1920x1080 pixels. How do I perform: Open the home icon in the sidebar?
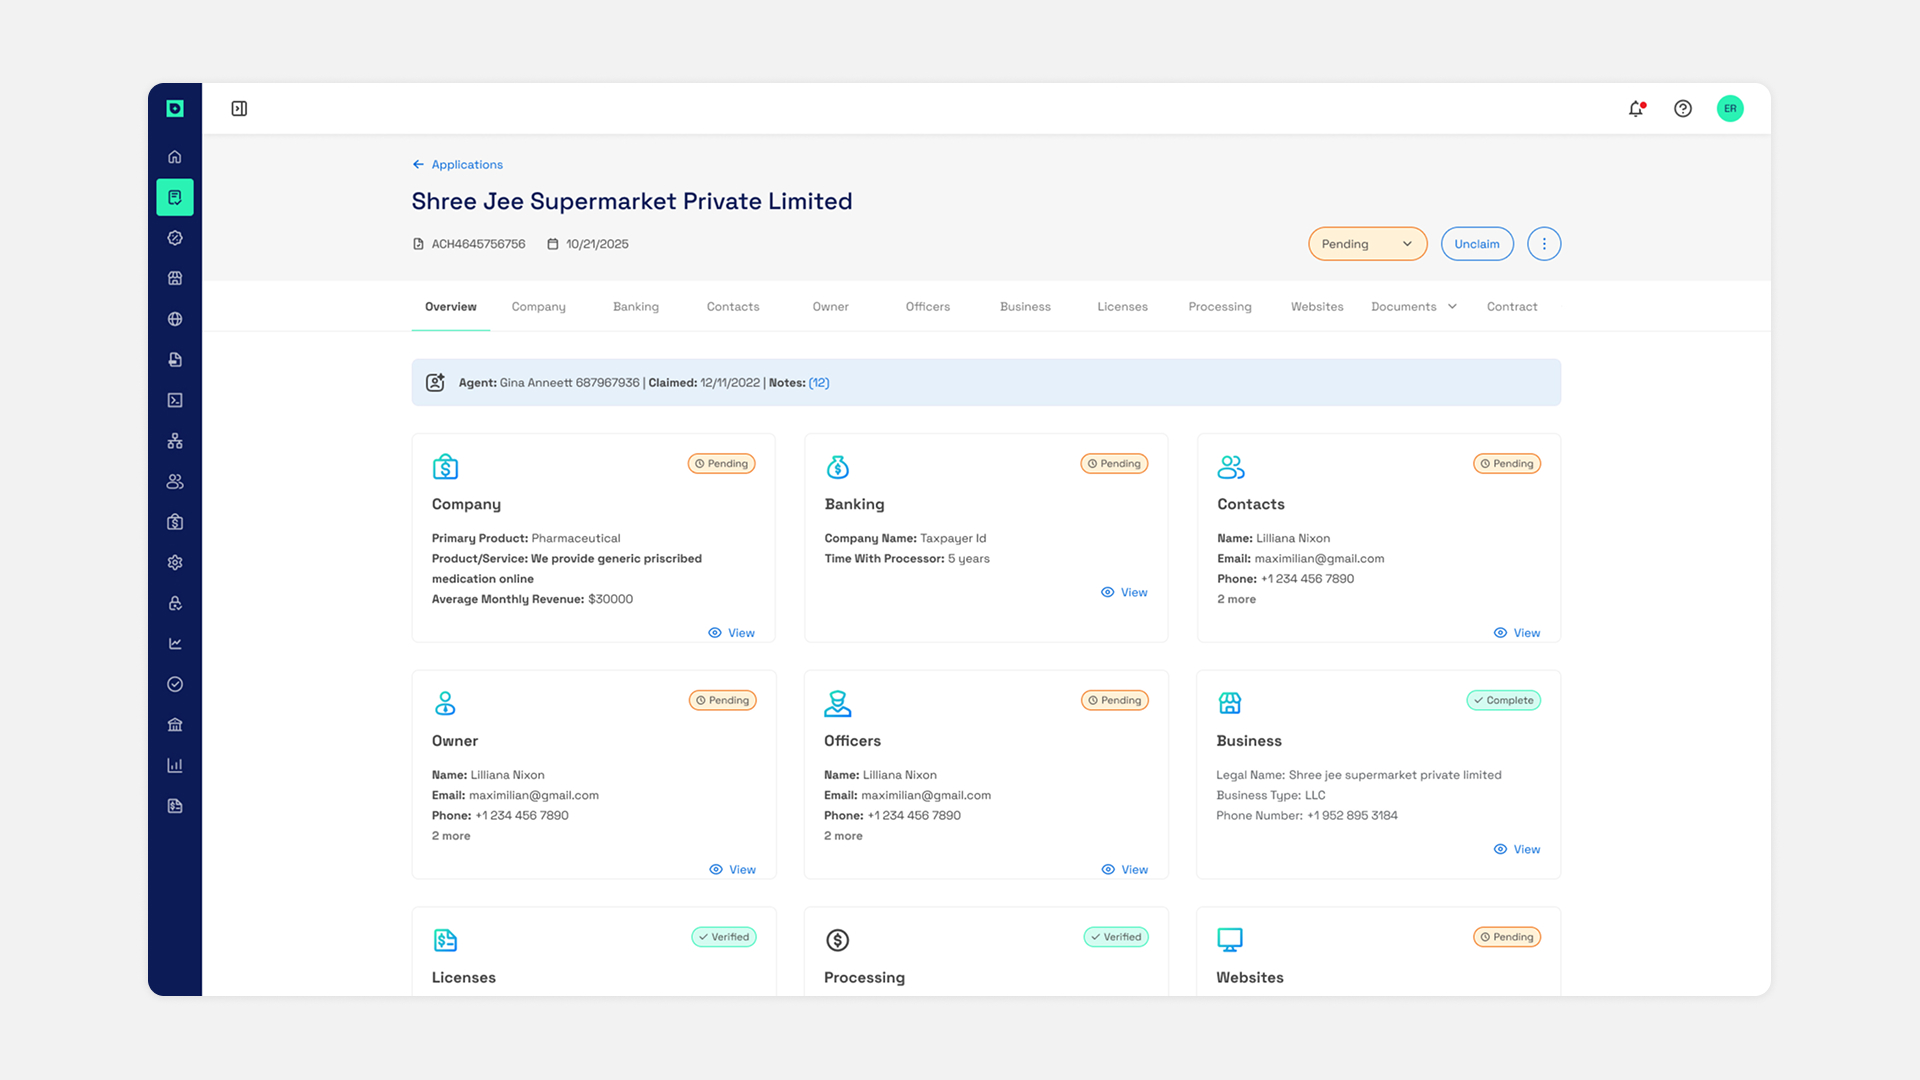click(x=175, y=157)
